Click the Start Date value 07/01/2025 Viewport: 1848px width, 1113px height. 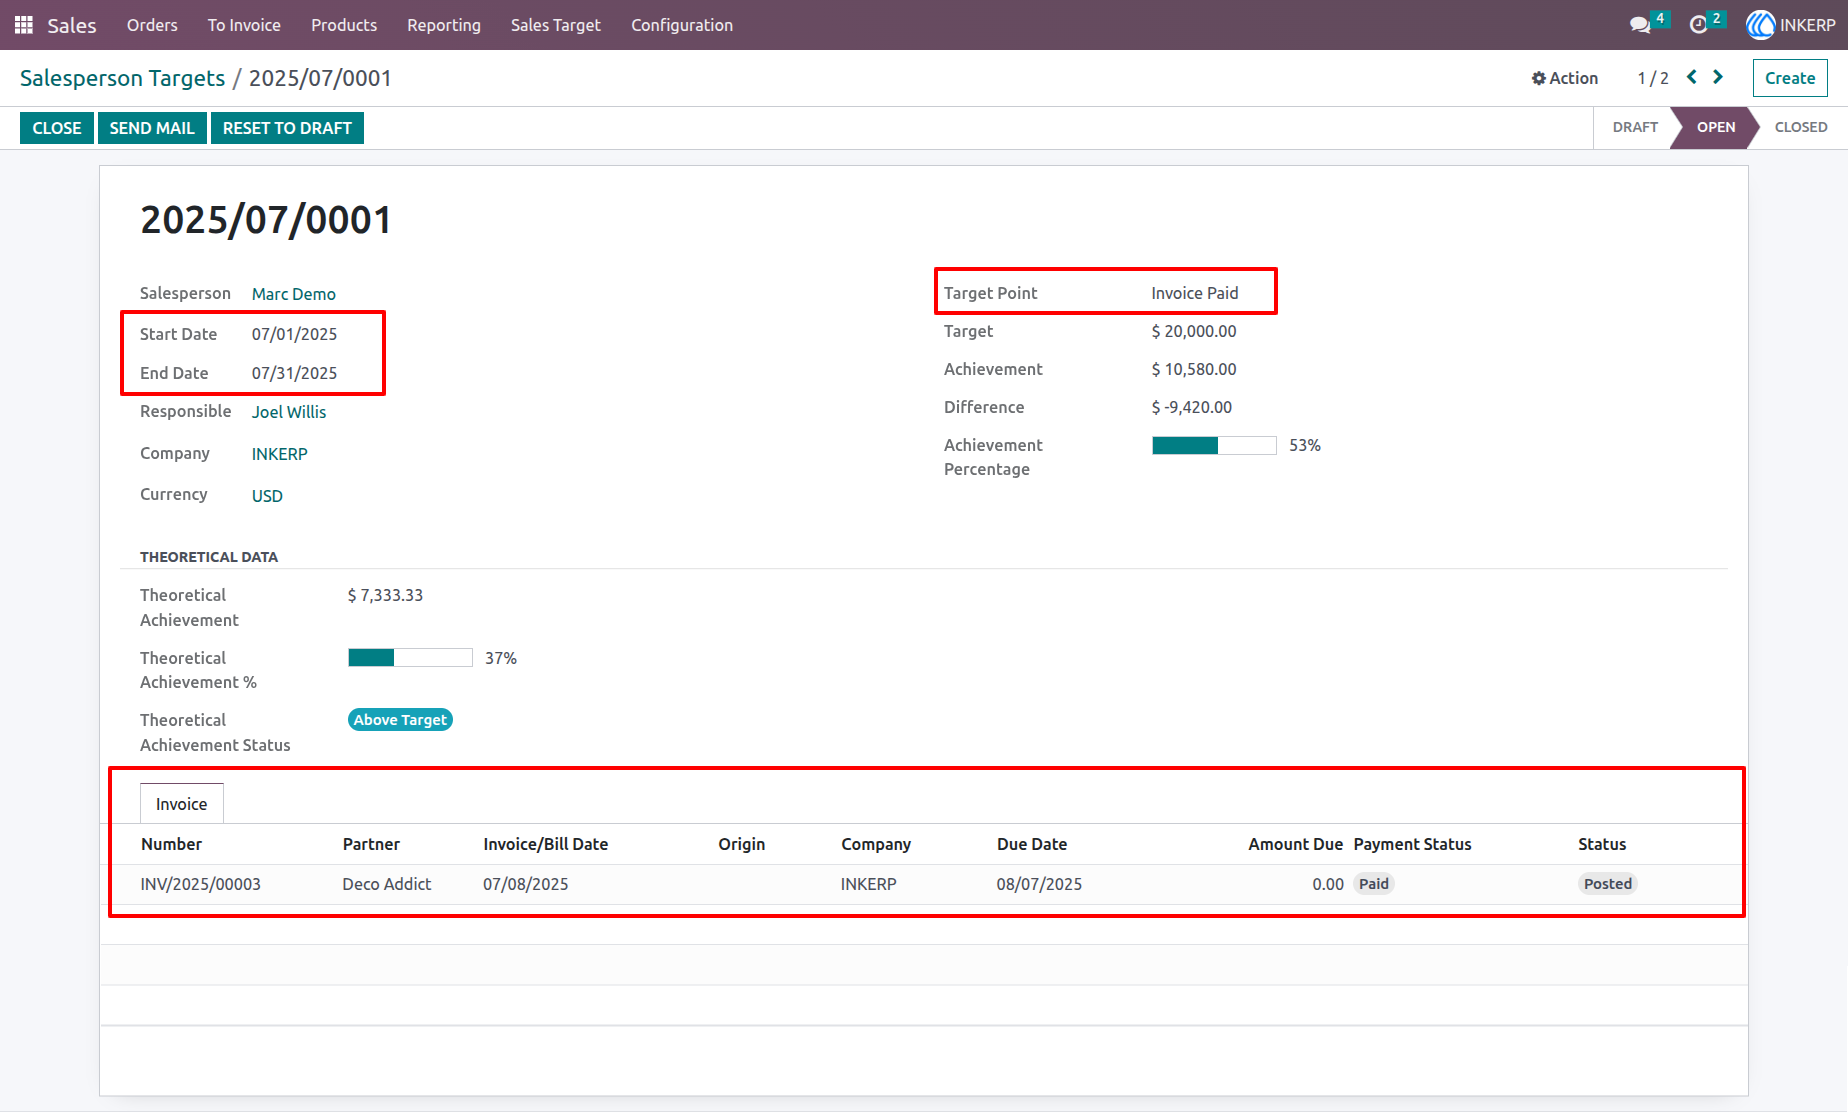294,334
